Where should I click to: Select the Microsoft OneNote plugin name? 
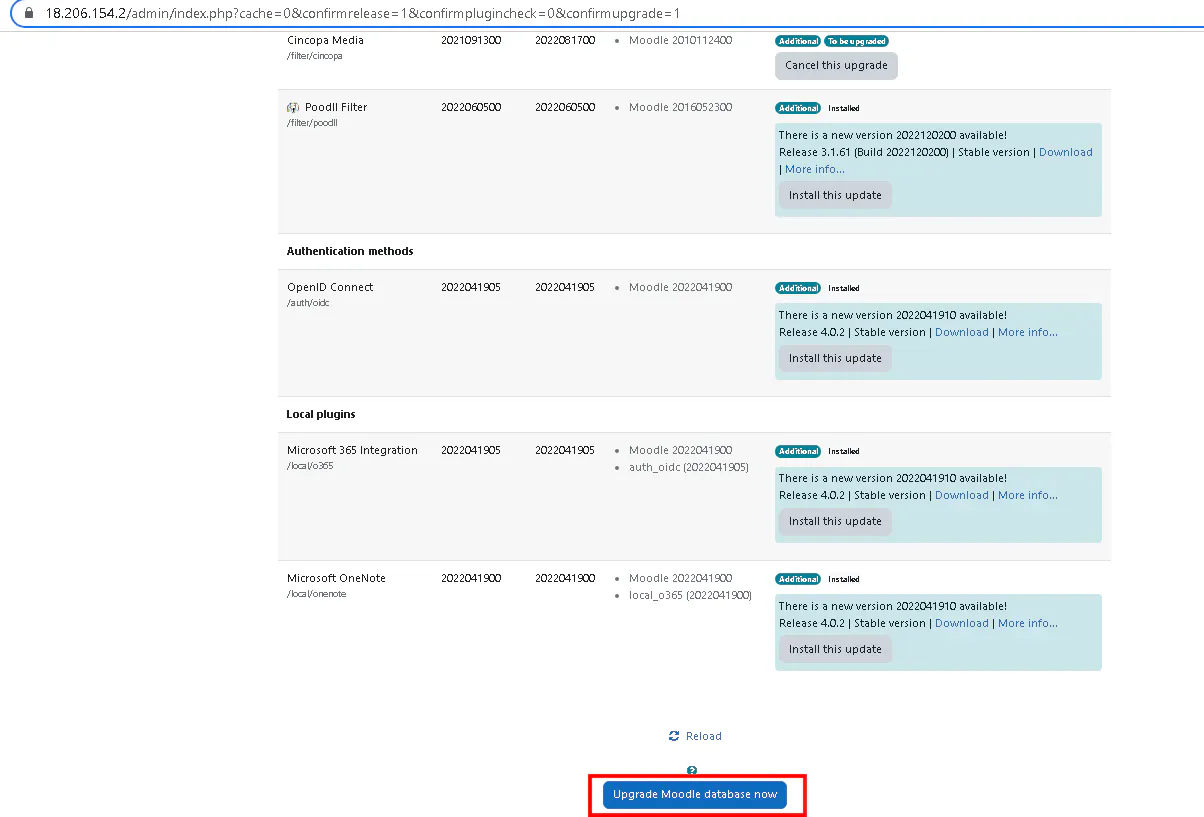coord(336,578)
